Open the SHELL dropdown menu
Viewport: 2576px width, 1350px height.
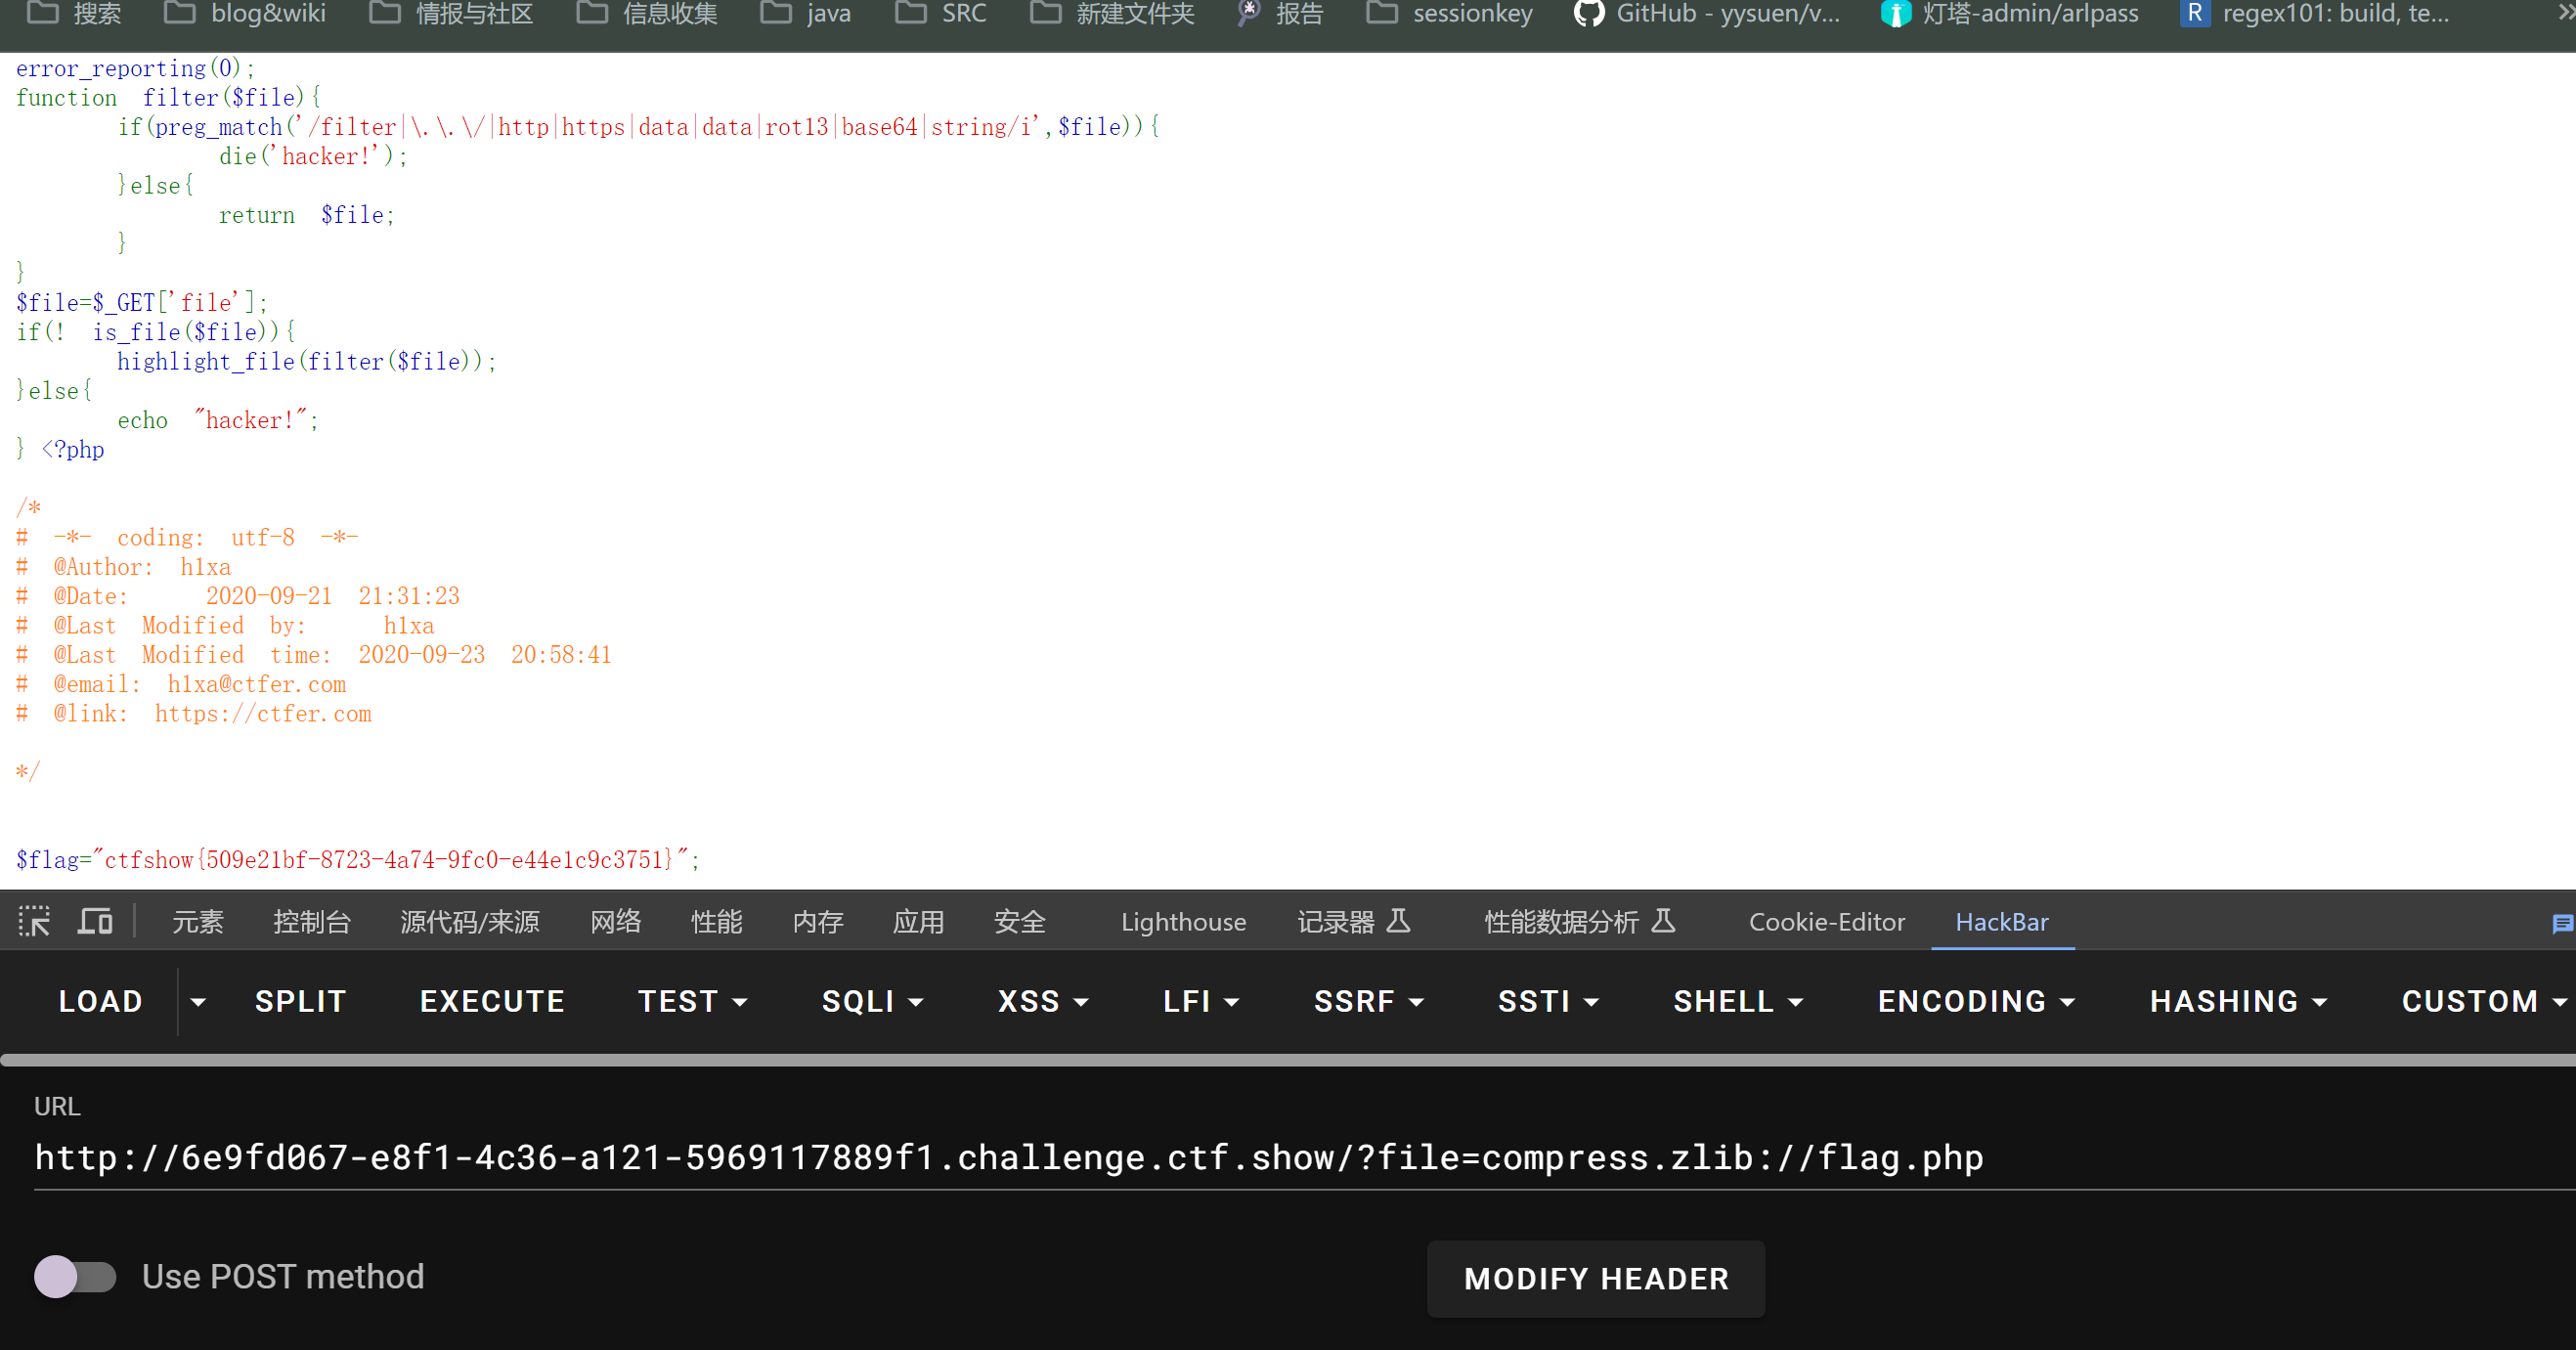coord(1738,1001)
